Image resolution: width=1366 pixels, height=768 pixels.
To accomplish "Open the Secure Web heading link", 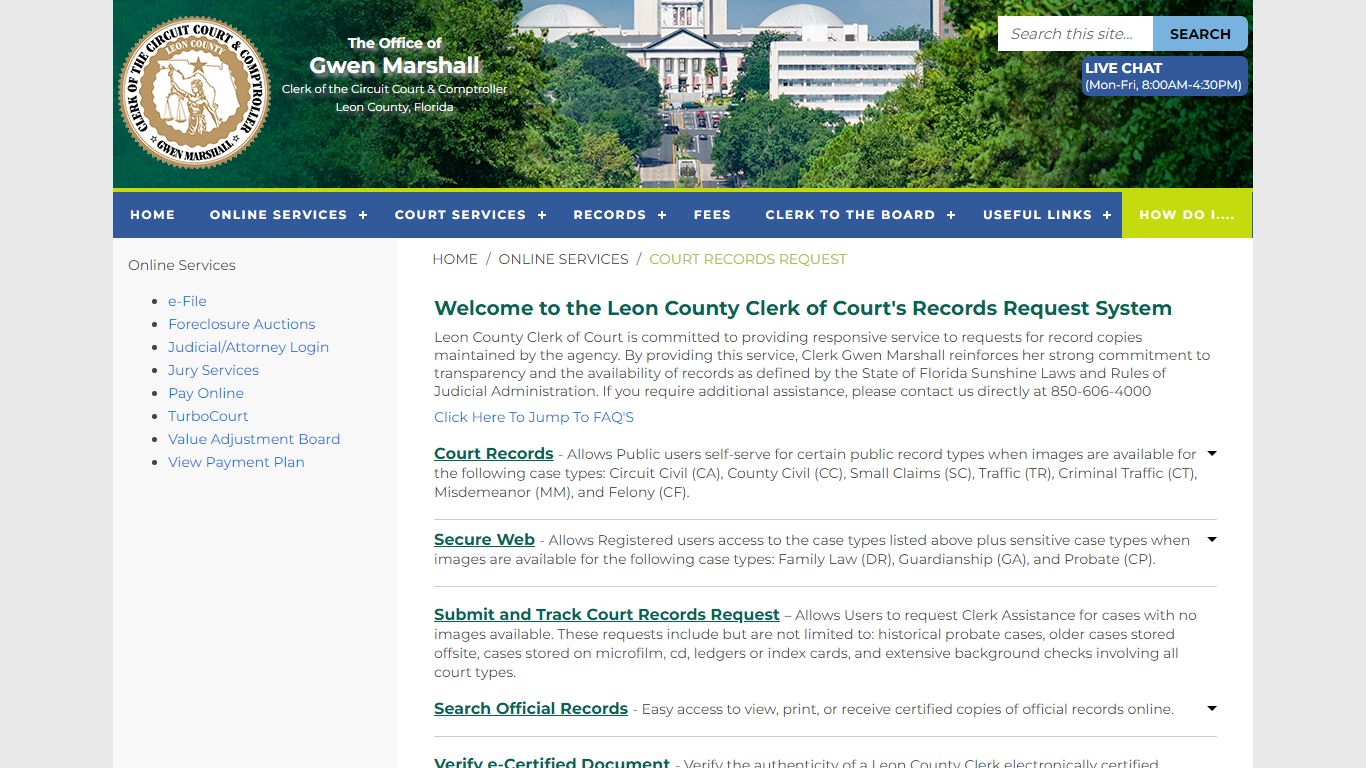I will coord(484,540).
